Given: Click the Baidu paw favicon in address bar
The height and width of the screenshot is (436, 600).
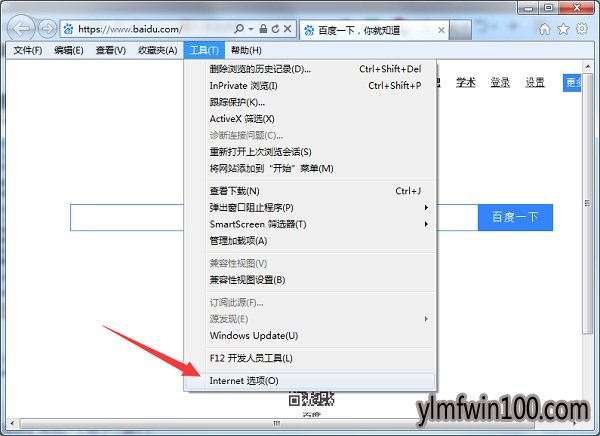Looking at the screenshot, I should coord(68,29).
